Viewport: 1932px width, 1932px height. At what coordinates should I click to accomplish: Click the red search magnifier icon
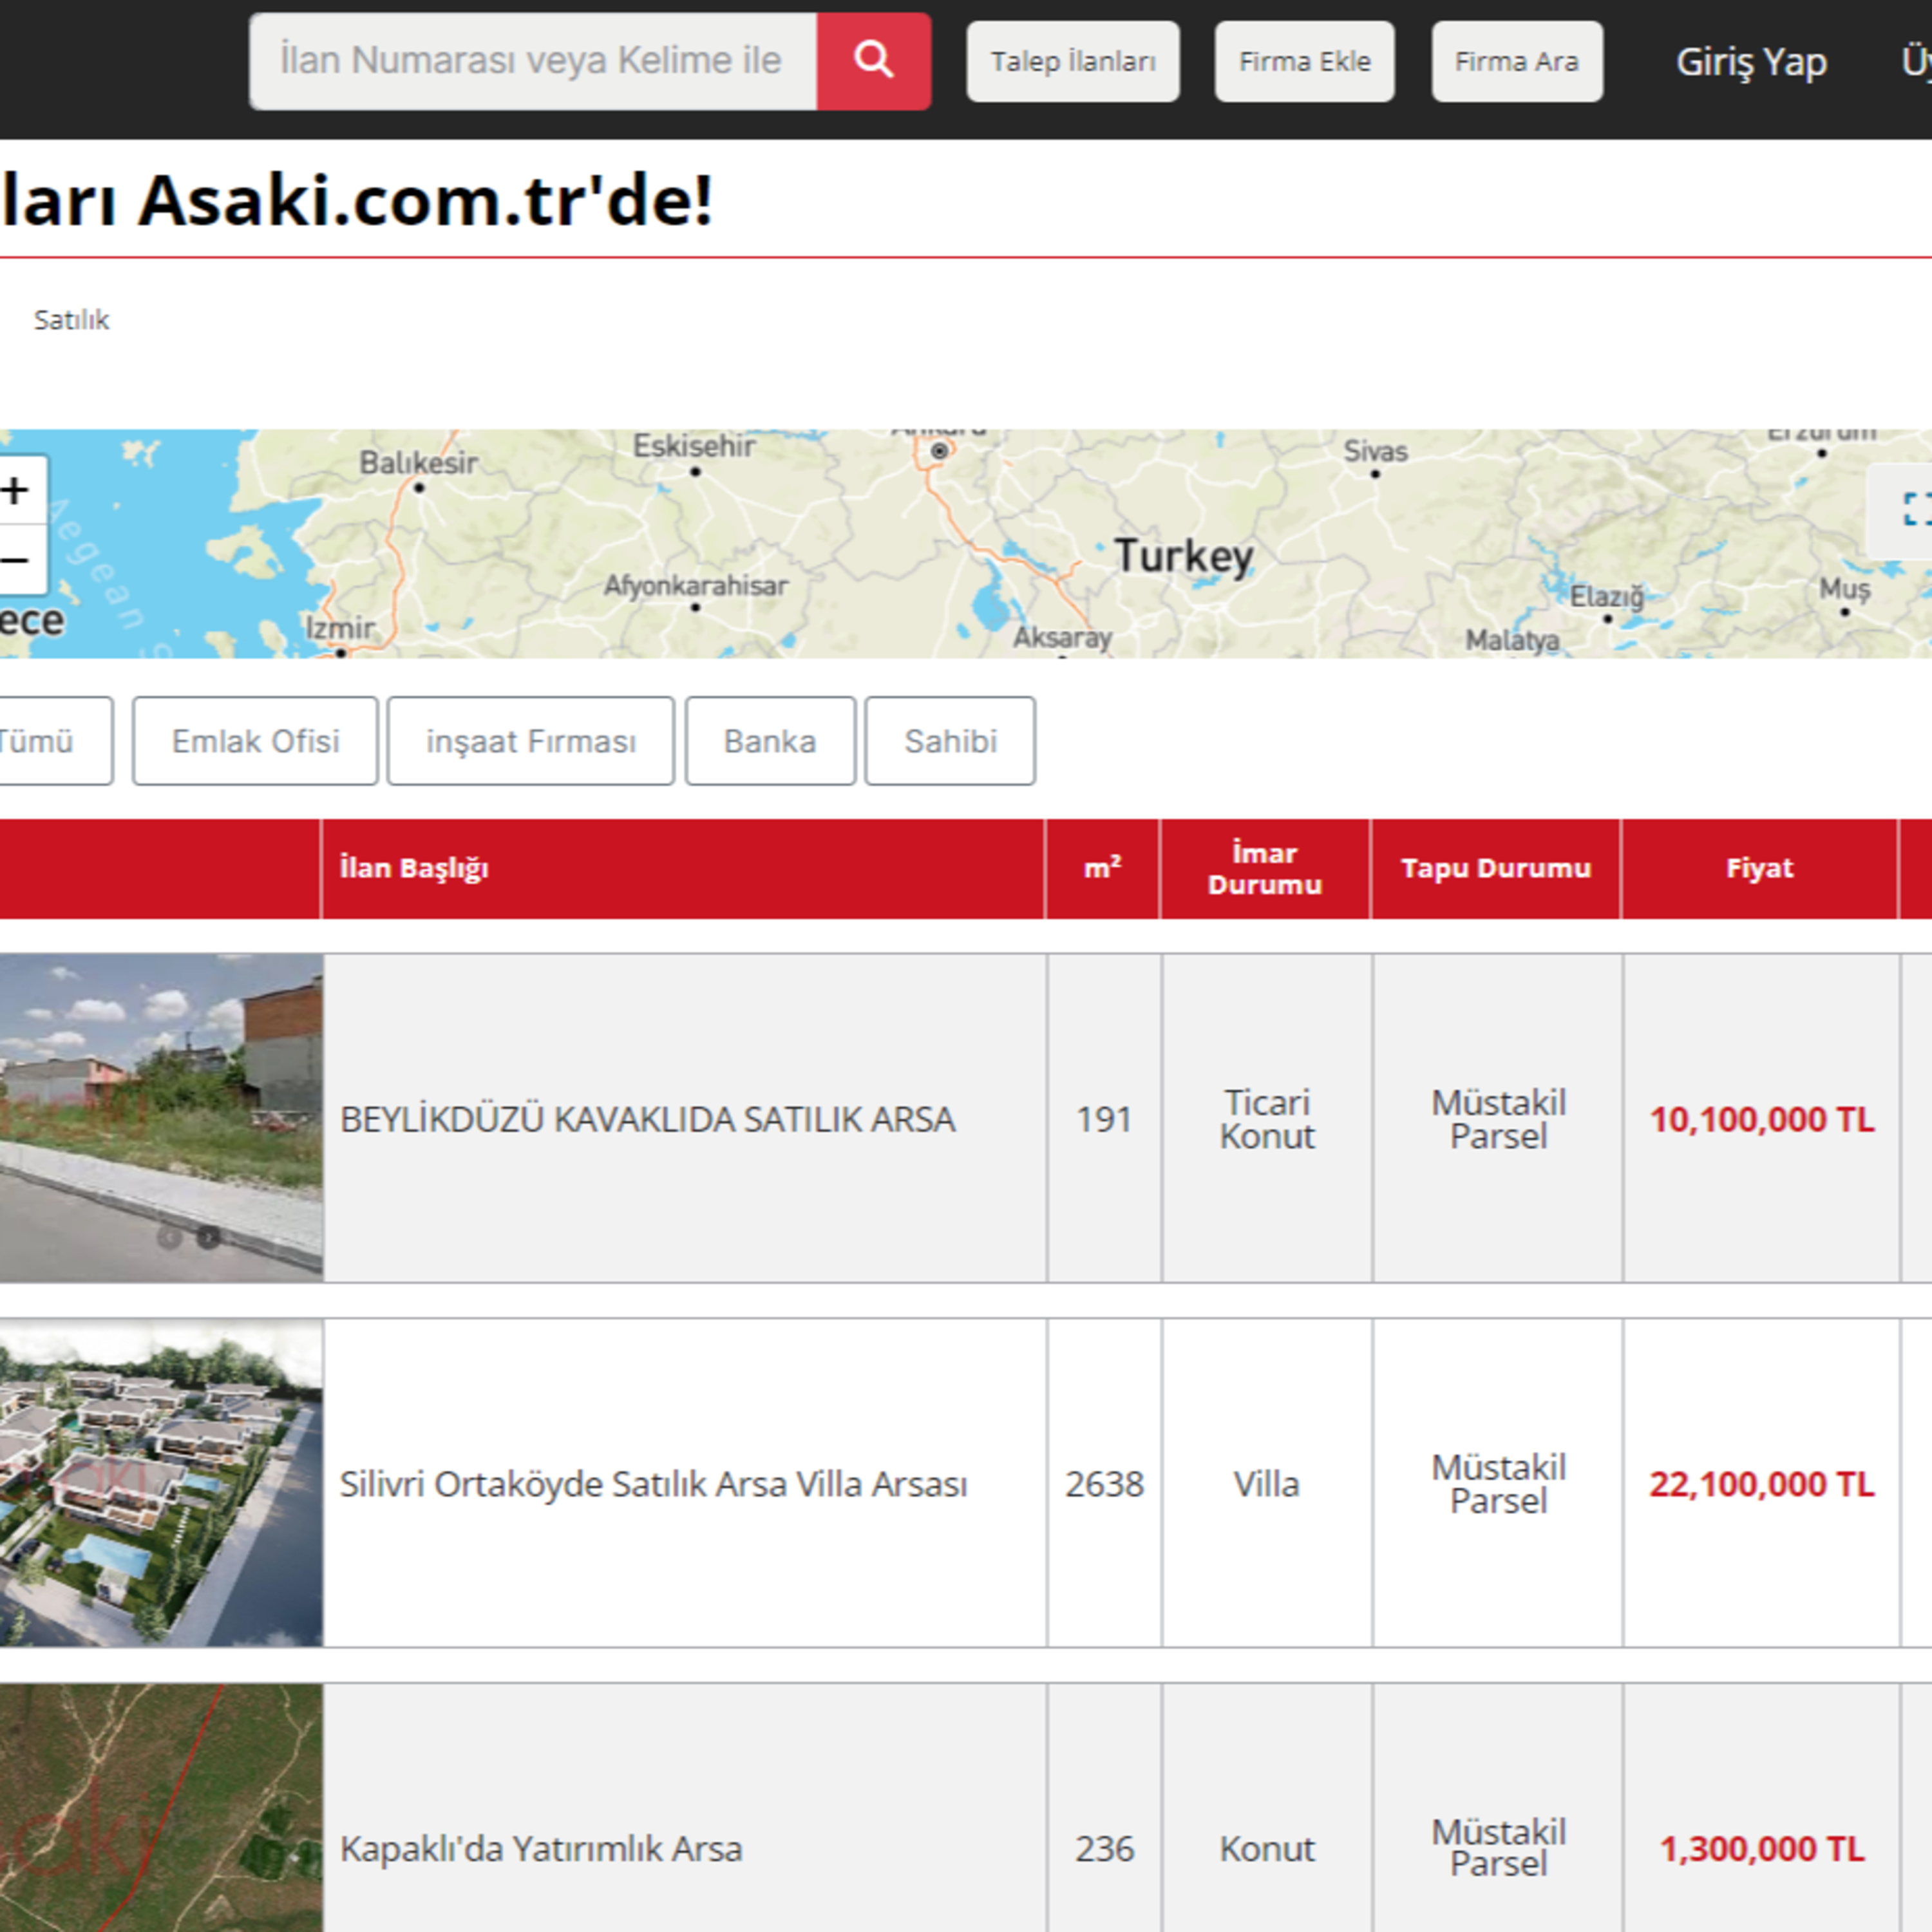tap(873, 61)
